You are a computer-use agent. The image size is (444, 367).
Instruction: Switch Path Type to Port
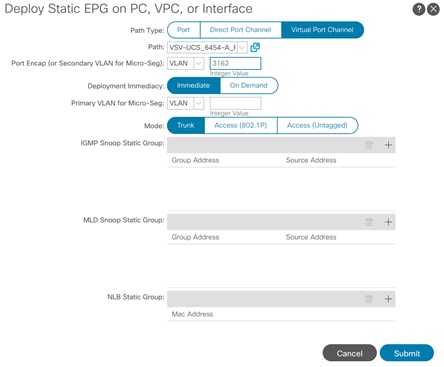click(x=183, y=30)
